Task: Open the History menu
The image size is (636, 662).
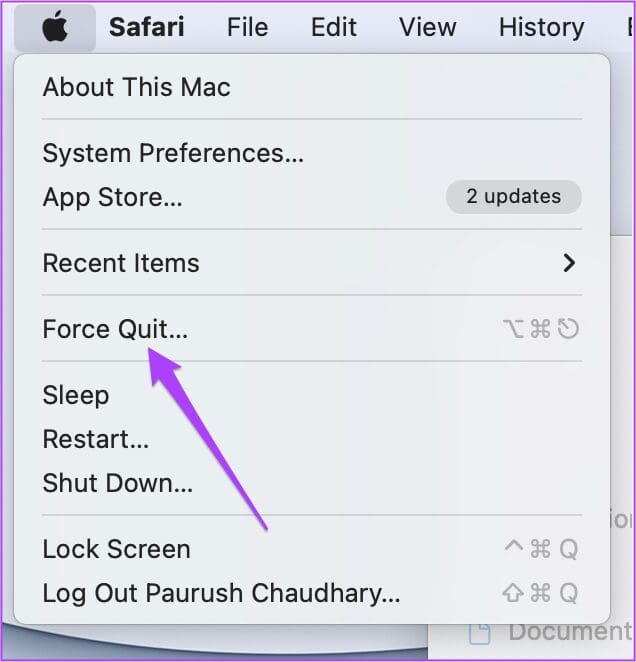Action: click(x=540, y=28)
